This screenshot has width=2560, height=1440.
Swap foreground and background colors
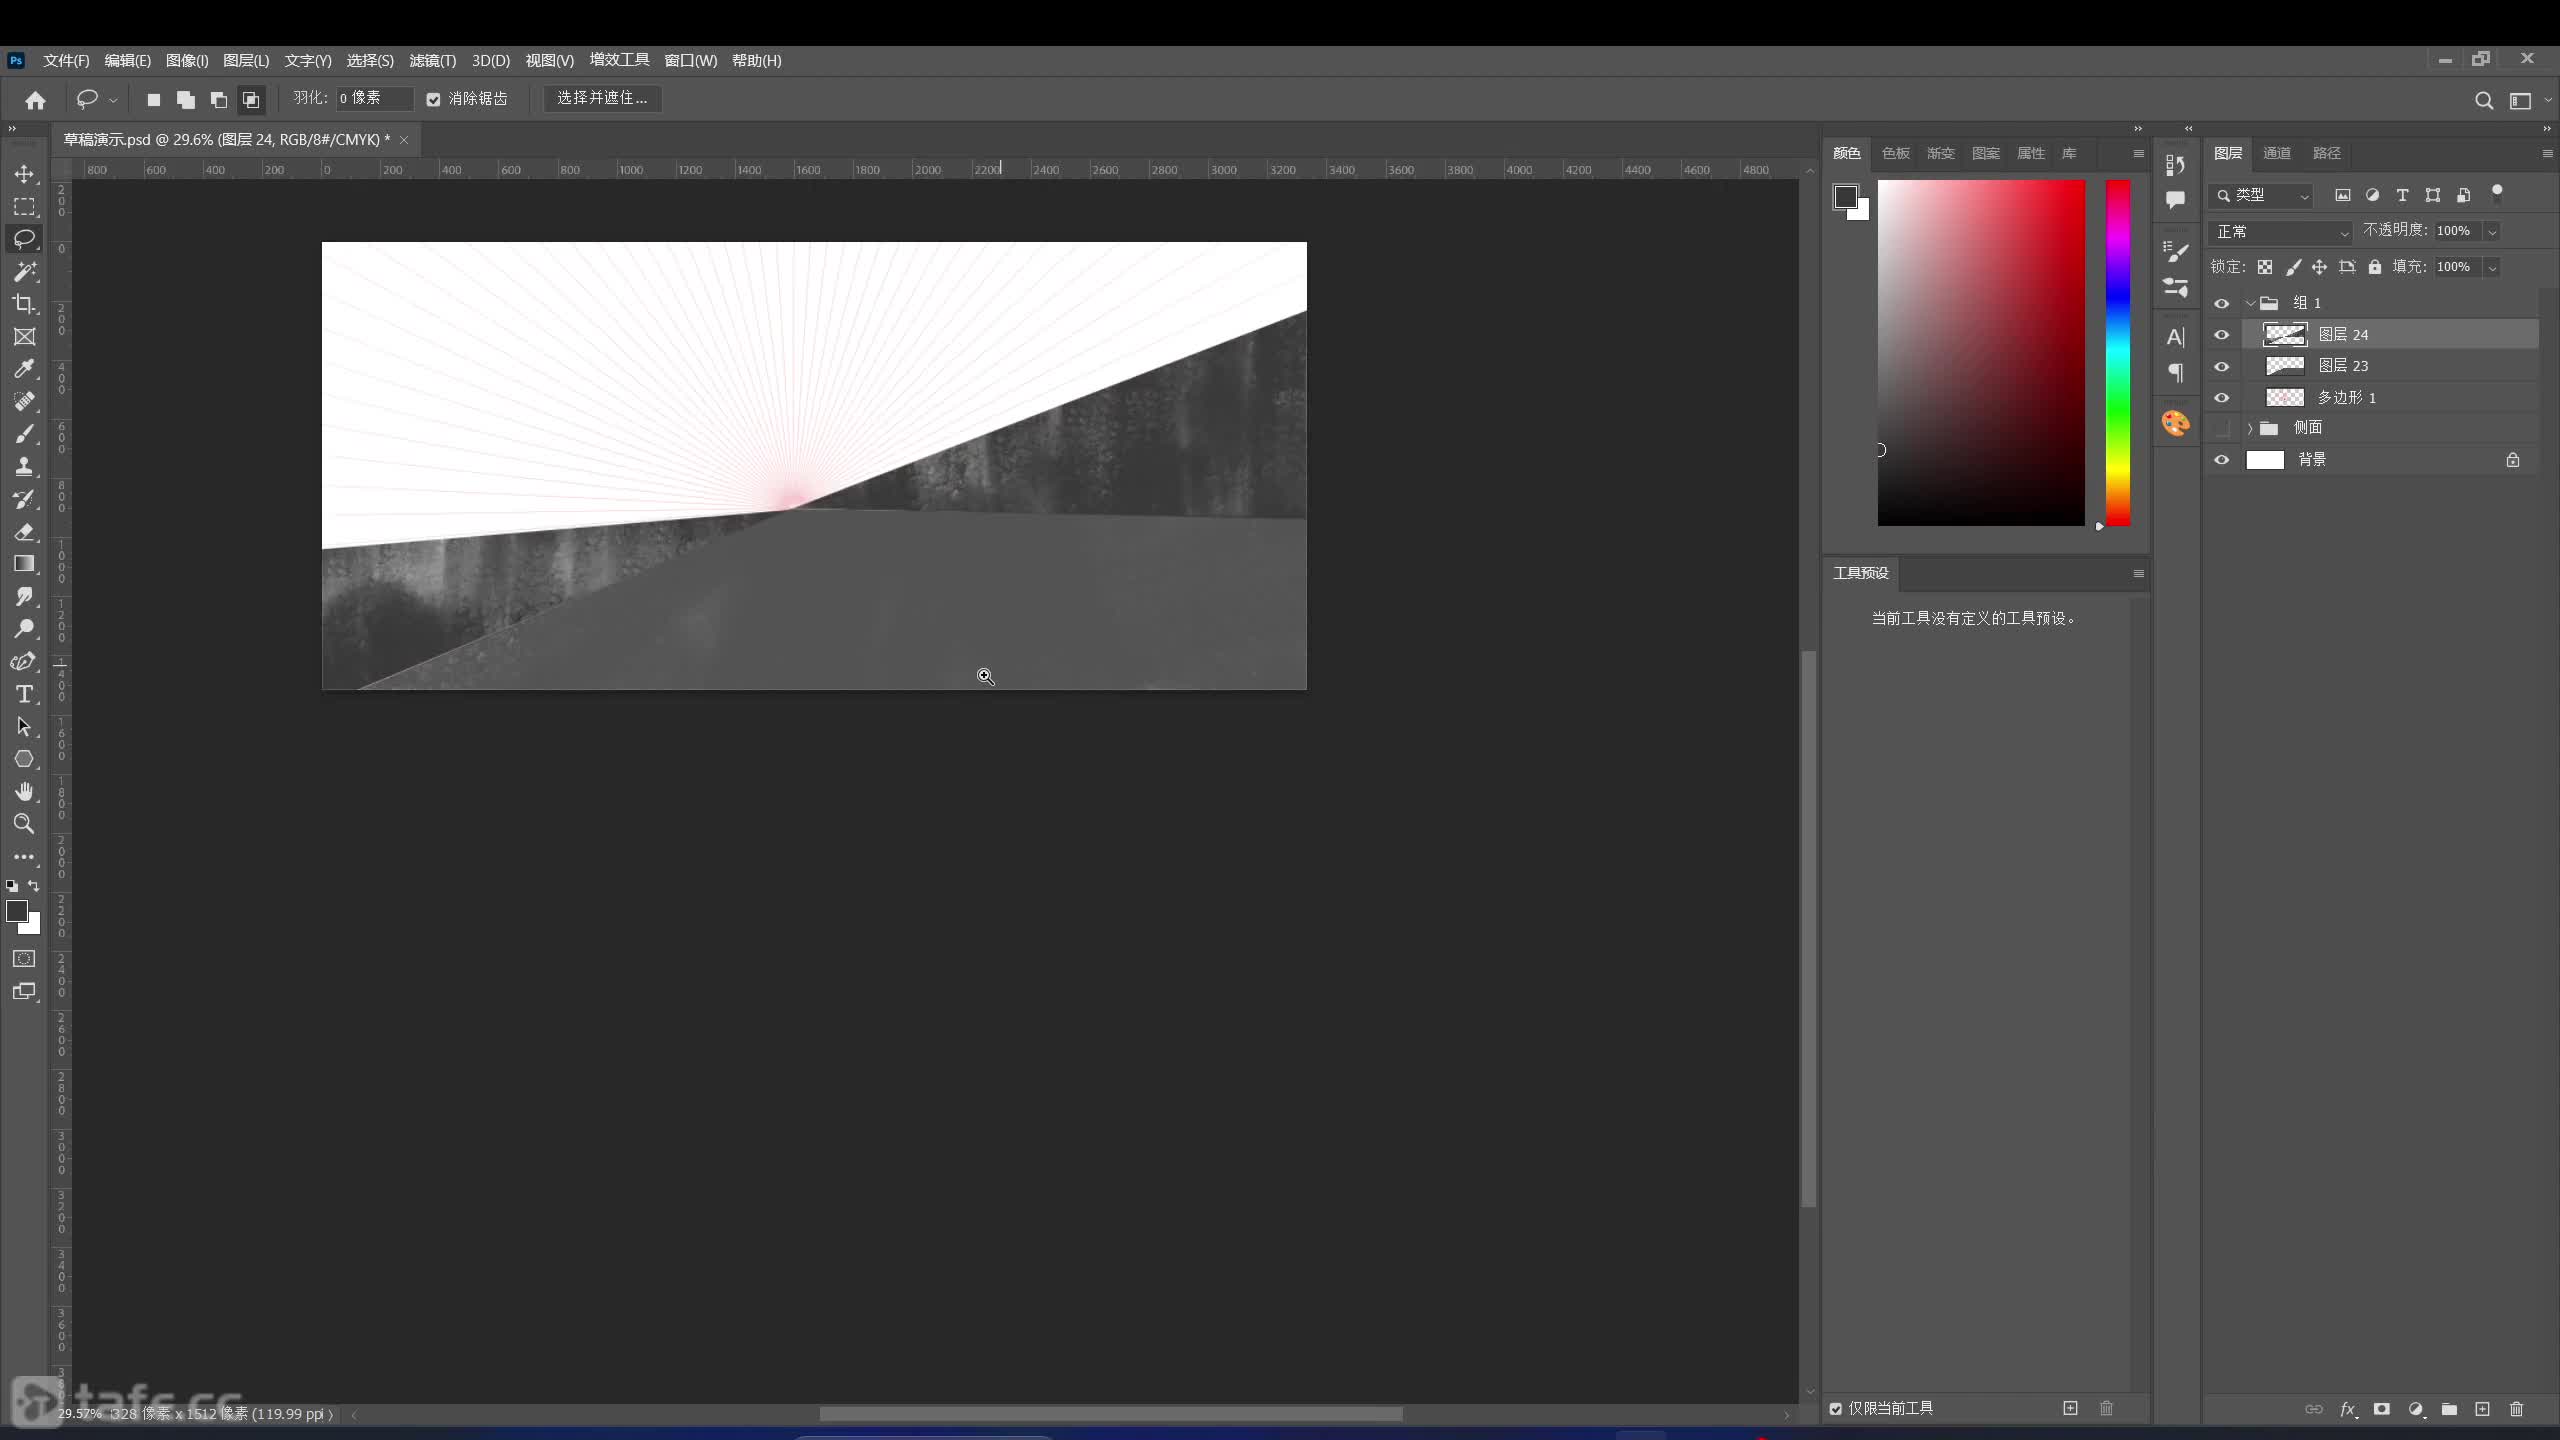[x=34, y=886]
